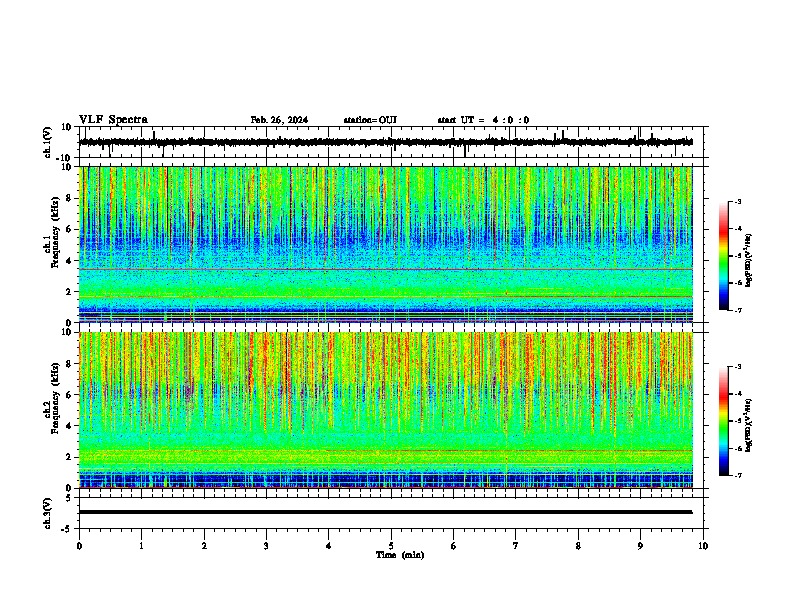This screenshot has width=792, height=612.
Task: Click the "start UT = 4 : 0 : 0" text
Action: point(483,120)
